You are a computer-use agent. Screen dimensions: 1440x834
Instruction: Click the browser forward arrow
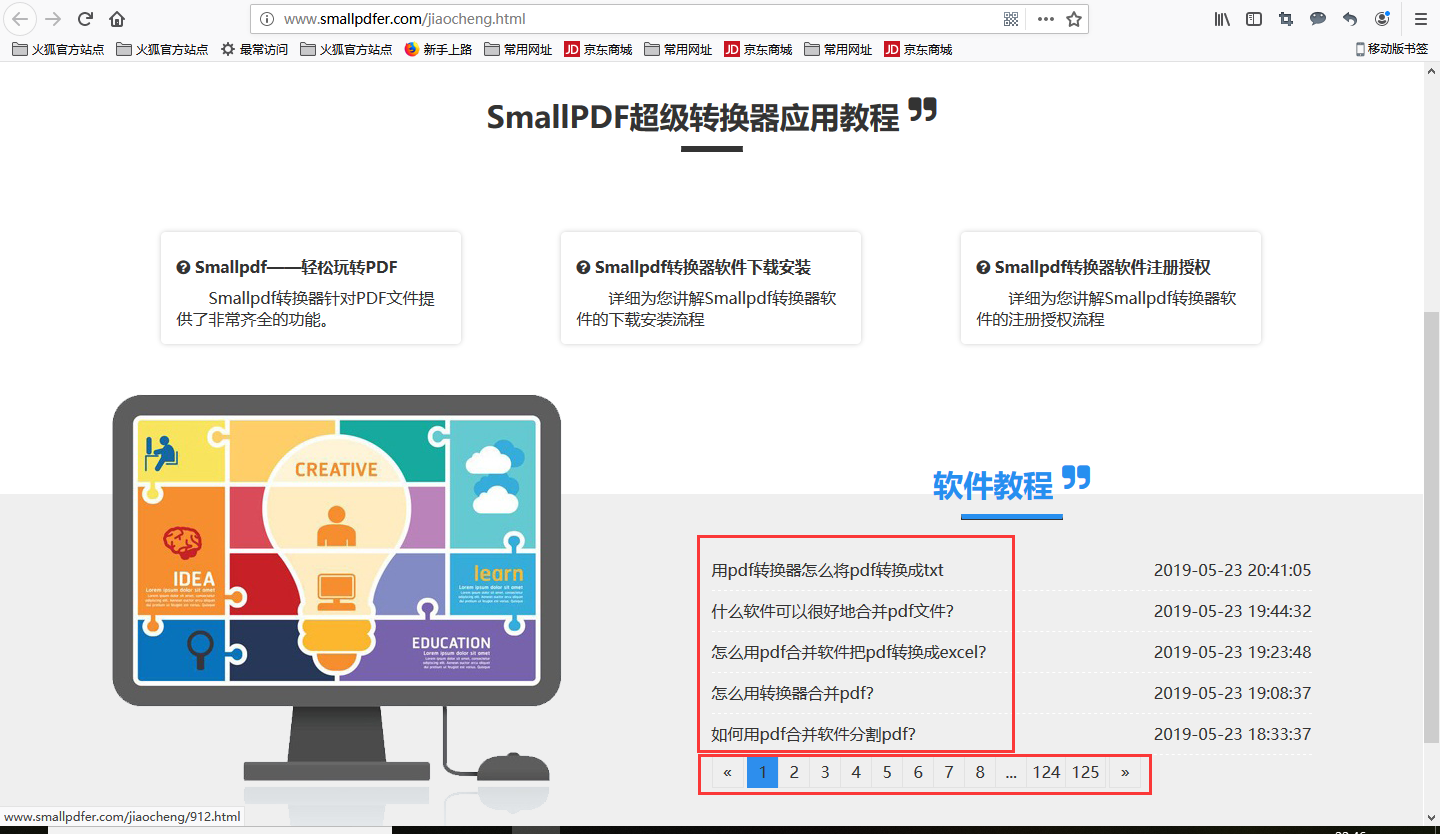coord(53,18)
